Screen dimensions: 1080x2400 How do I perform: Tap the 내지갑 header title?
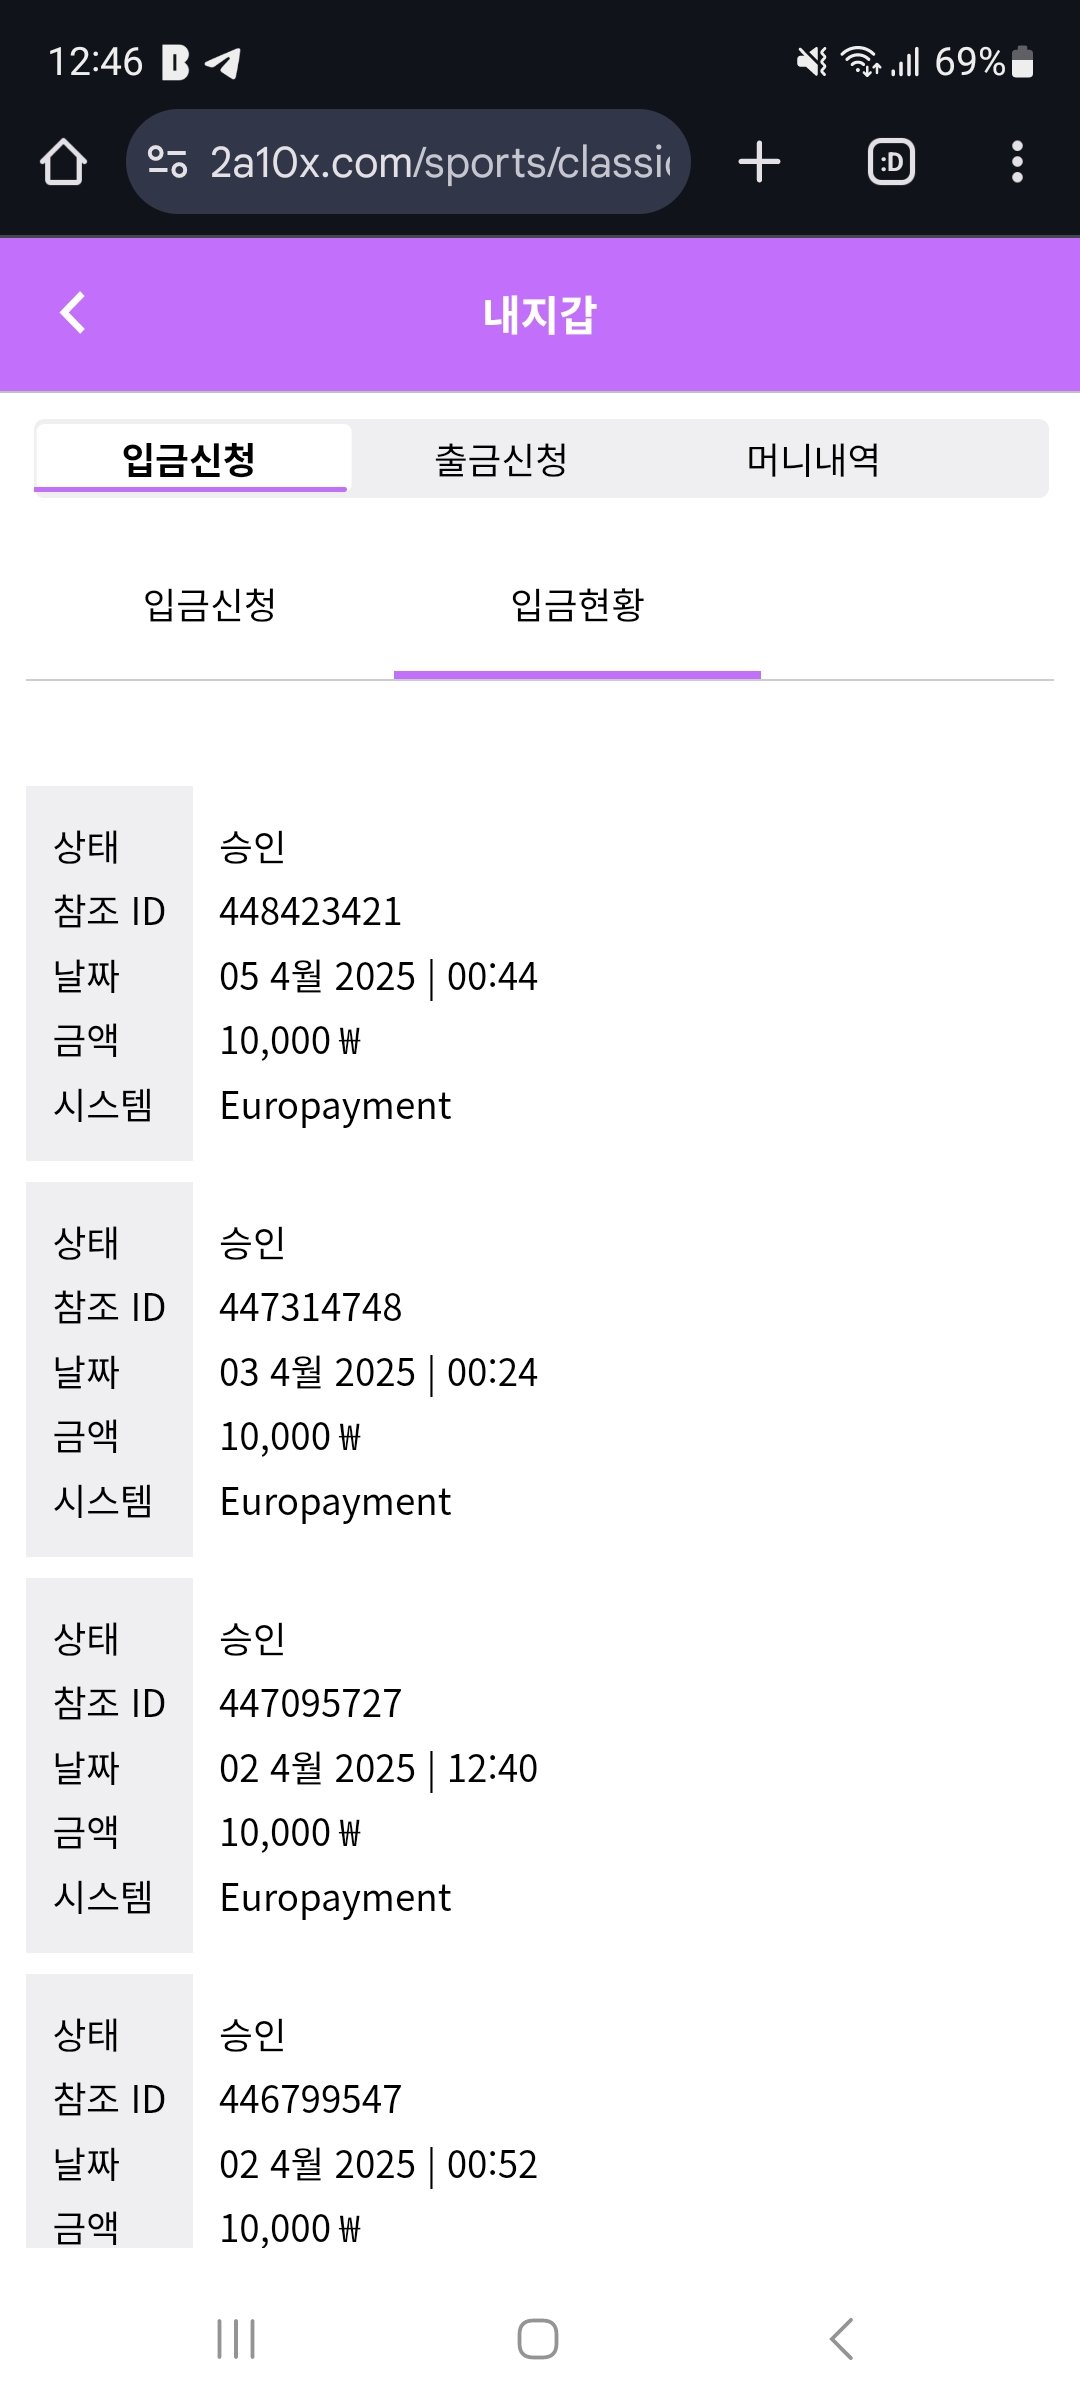540,315
